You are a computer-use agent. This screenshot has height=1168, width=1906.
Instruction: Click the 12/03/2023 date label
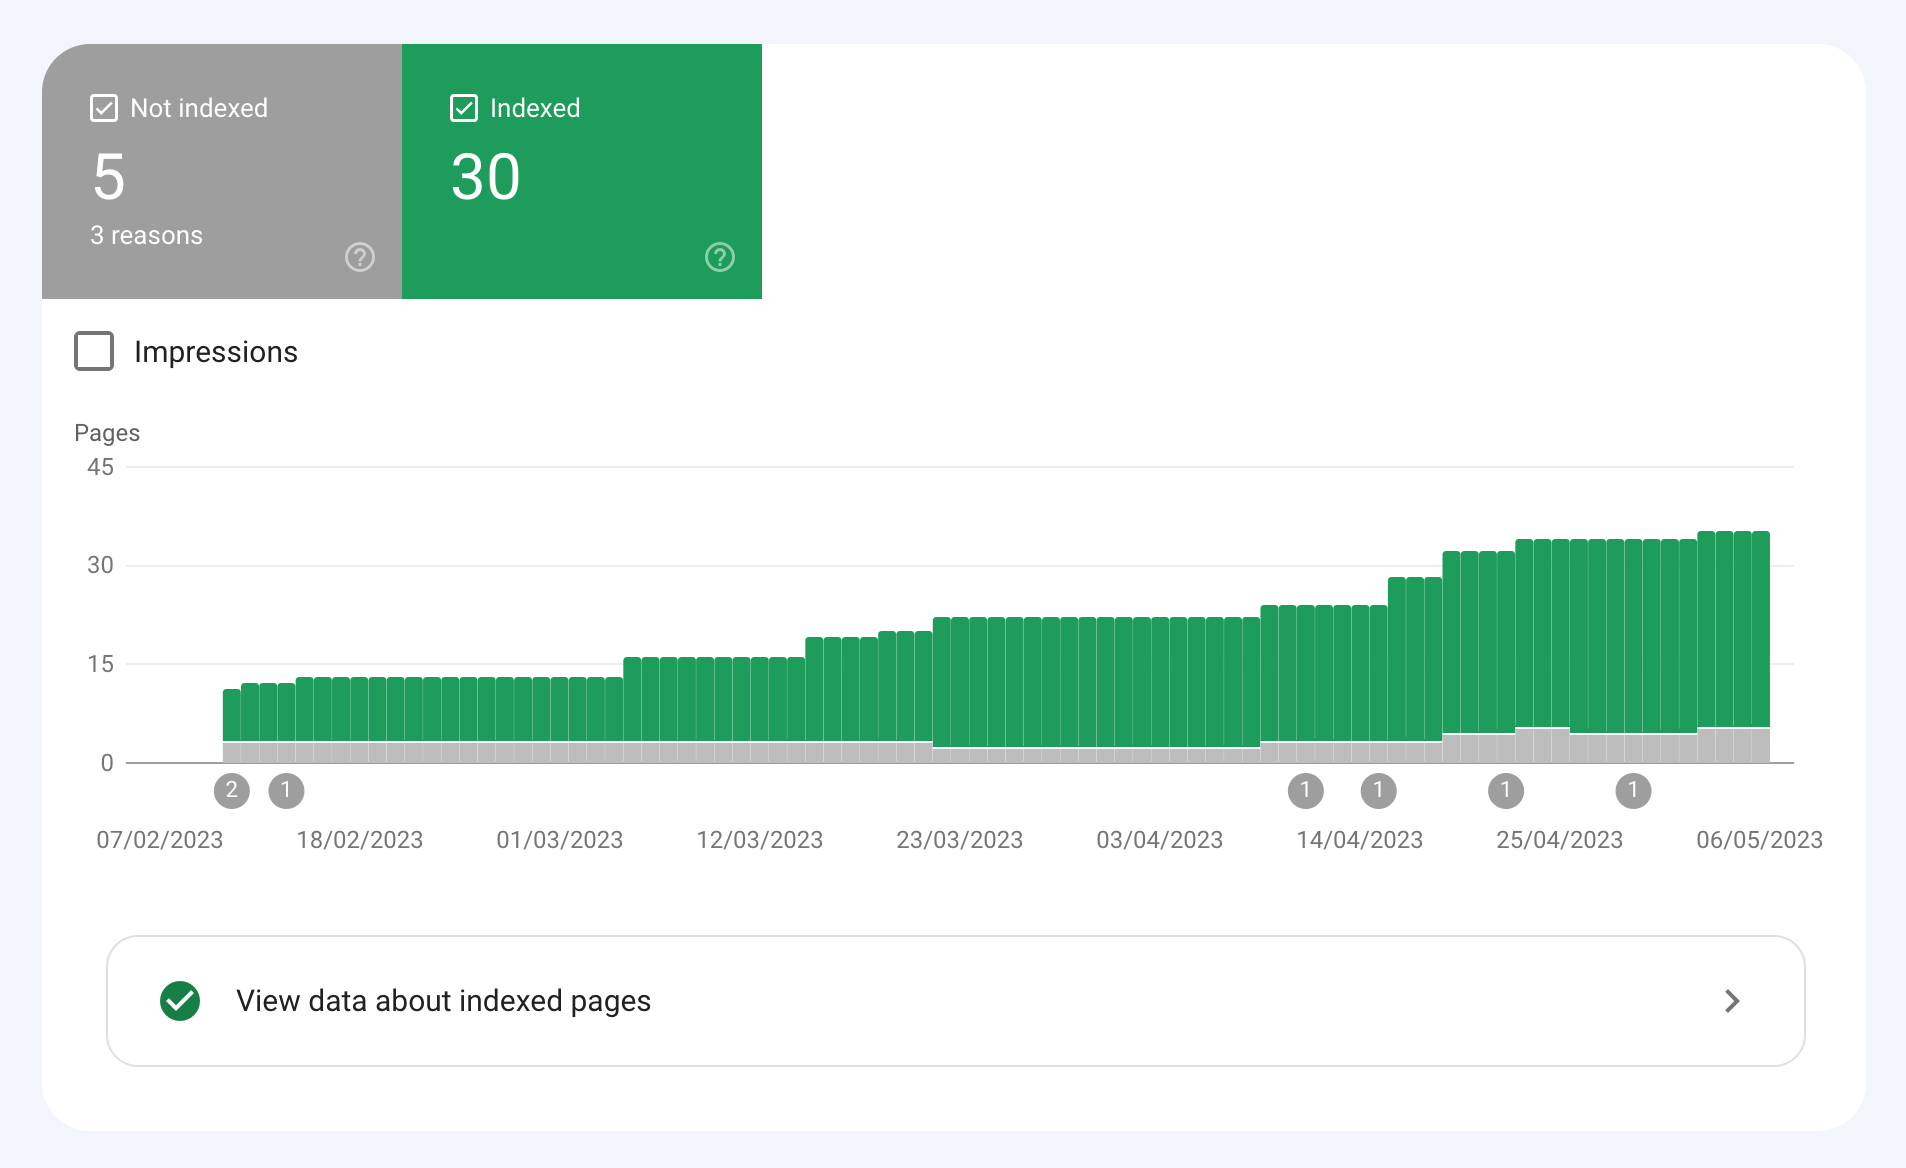click(760, 840)
